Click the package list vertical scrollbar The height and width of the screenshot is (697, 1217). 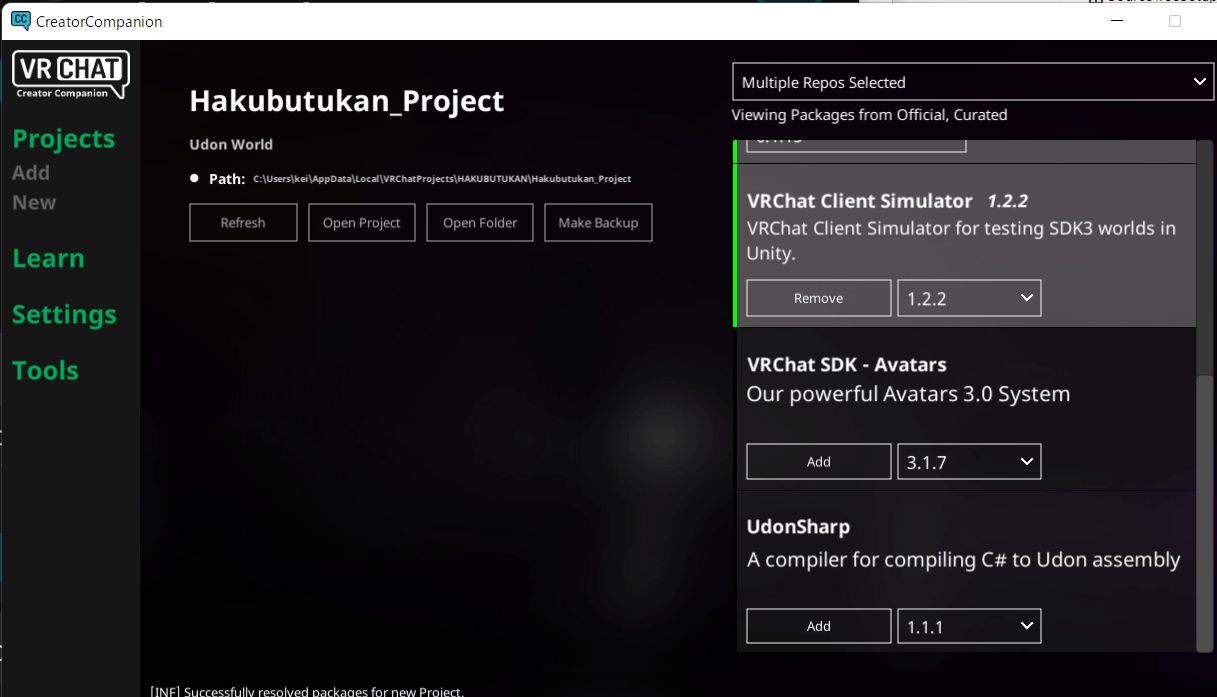tap(1205, 512)
